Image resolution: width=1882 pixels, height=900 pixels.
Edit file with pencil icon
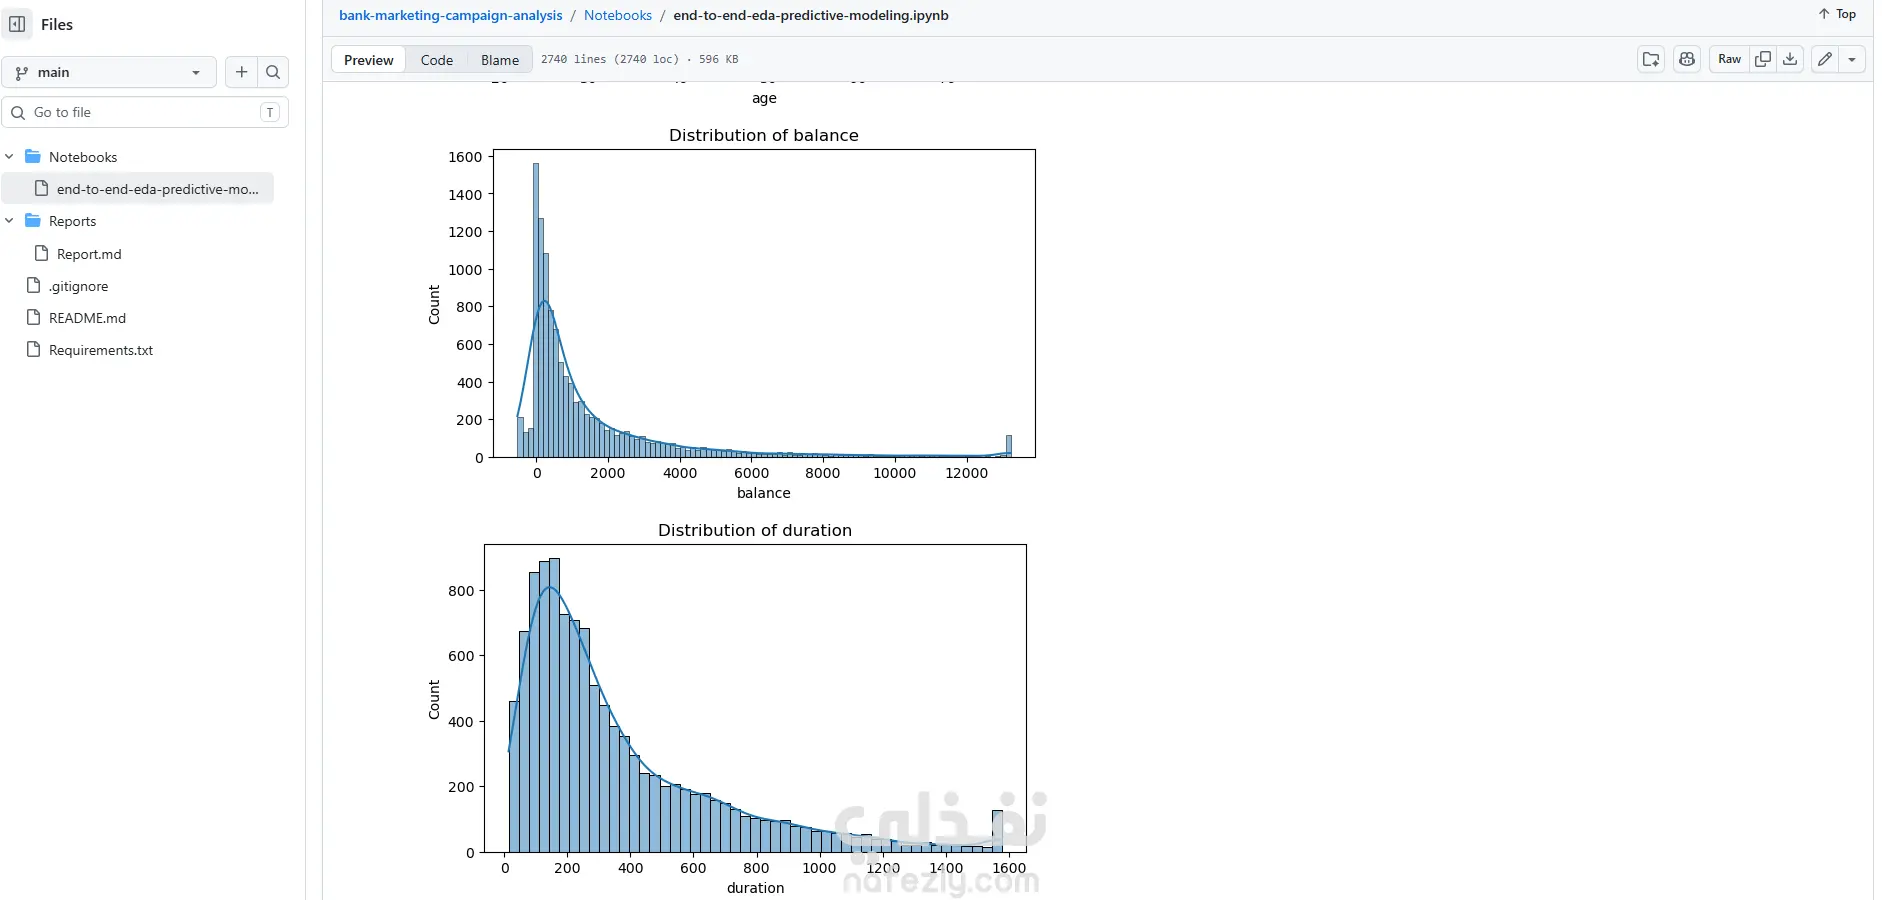(1825, 59)
